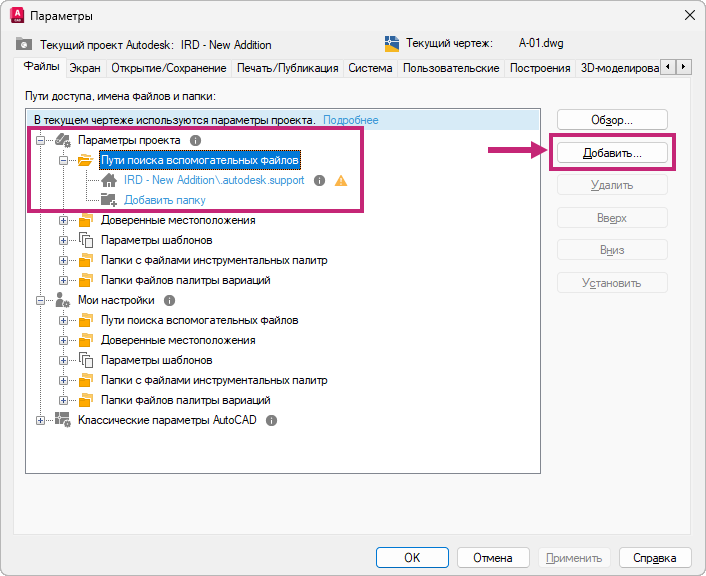Follow the Подробнее link

tap(351, 120)
